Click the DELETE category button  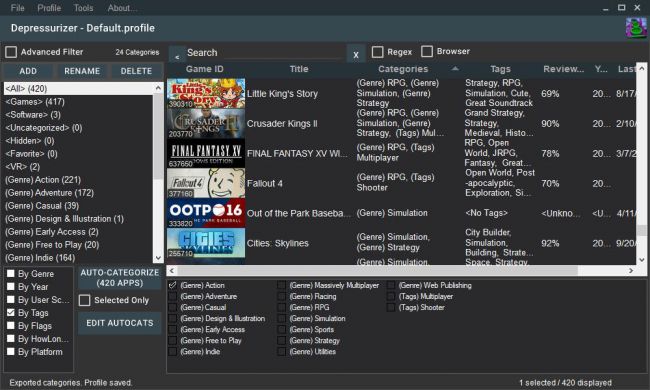tap(136, 71)
